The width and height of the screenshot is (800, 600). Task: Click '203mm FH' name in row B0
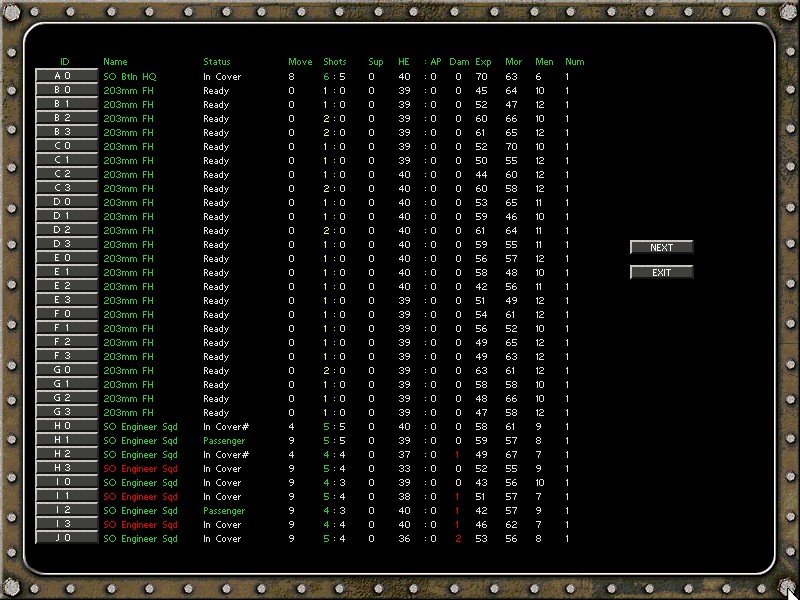click(x=129, y=91)
